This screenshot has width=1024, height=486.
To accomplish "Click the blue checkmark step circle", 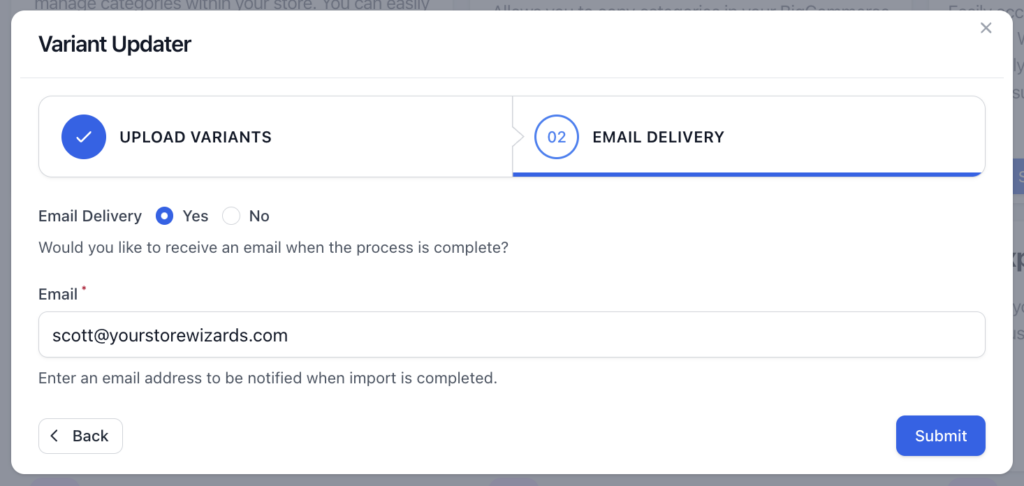I will [x=84, y=137].
